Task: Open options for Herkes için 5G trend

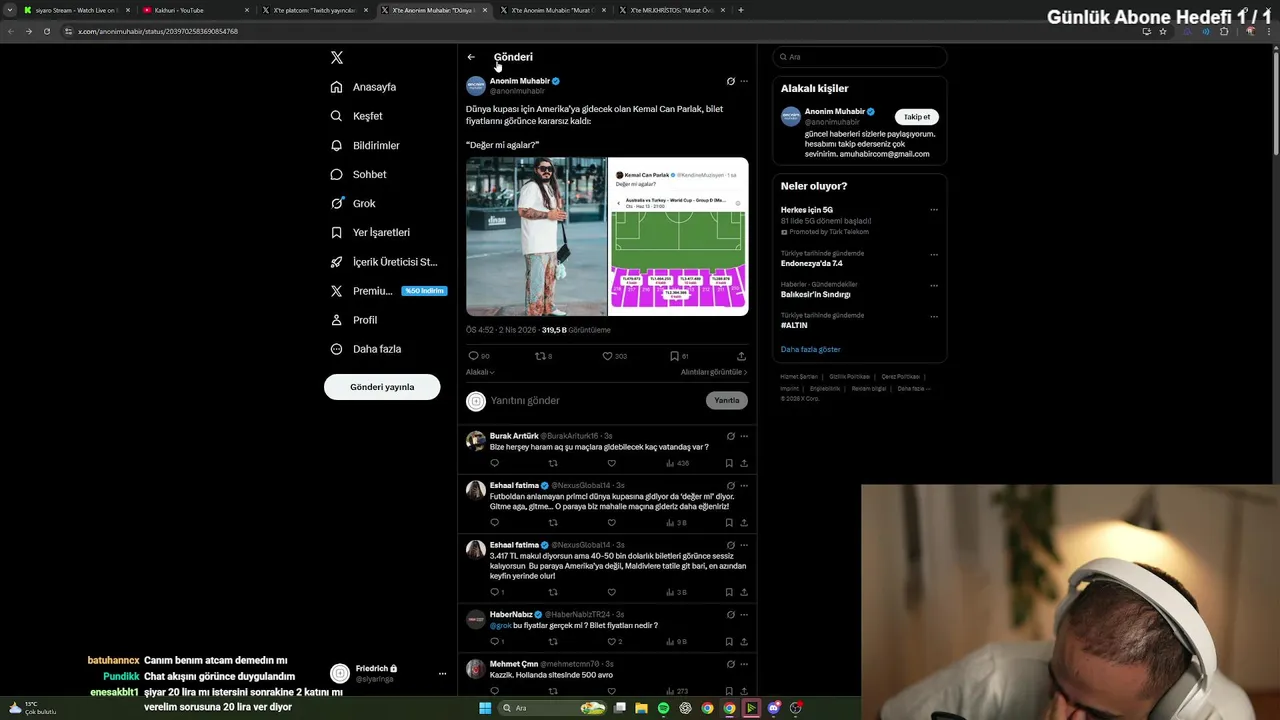Action: 934,210
